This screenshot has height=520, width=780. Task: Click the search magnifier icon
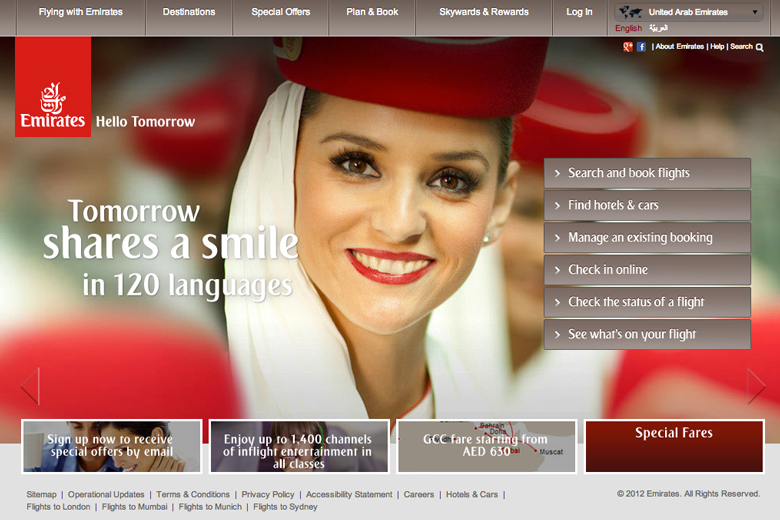pos(760,47)
